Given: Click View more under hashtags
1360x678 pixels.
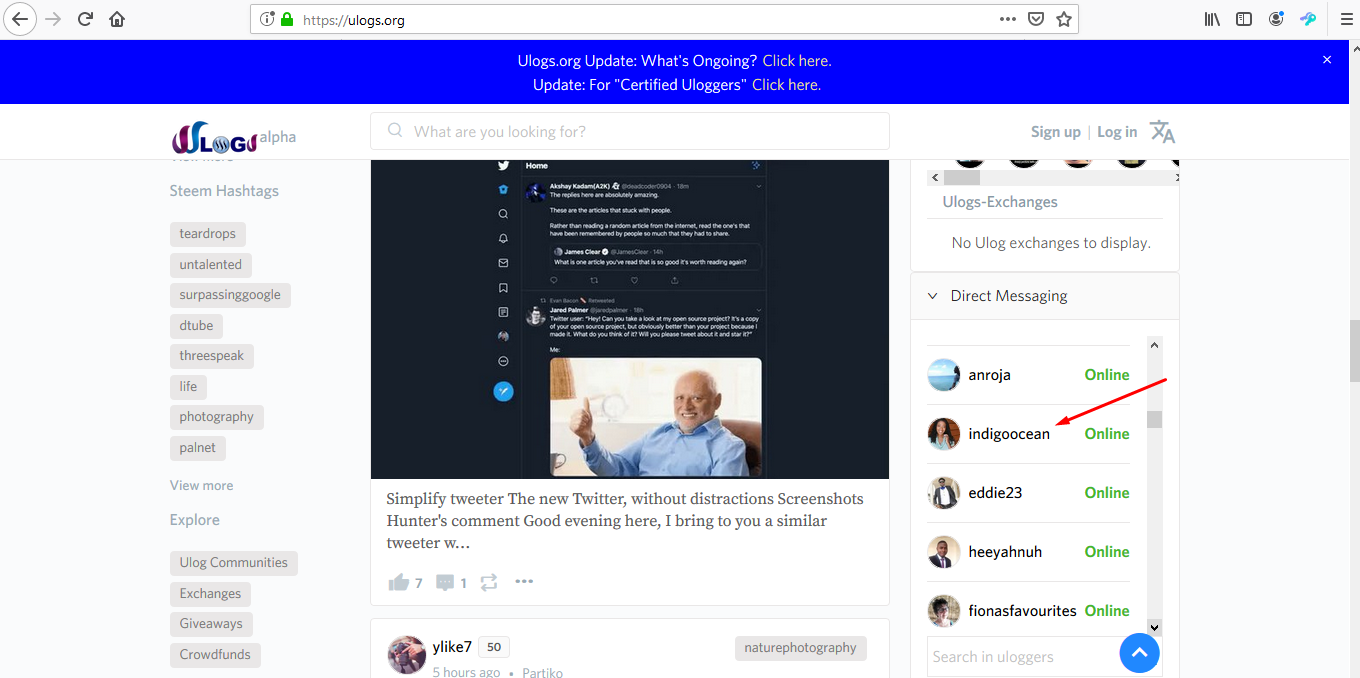Looking at the screenshot, I should 201,485.
